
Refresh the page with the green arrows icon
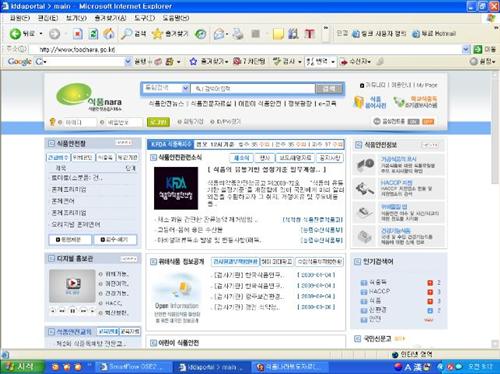point(93,34)
